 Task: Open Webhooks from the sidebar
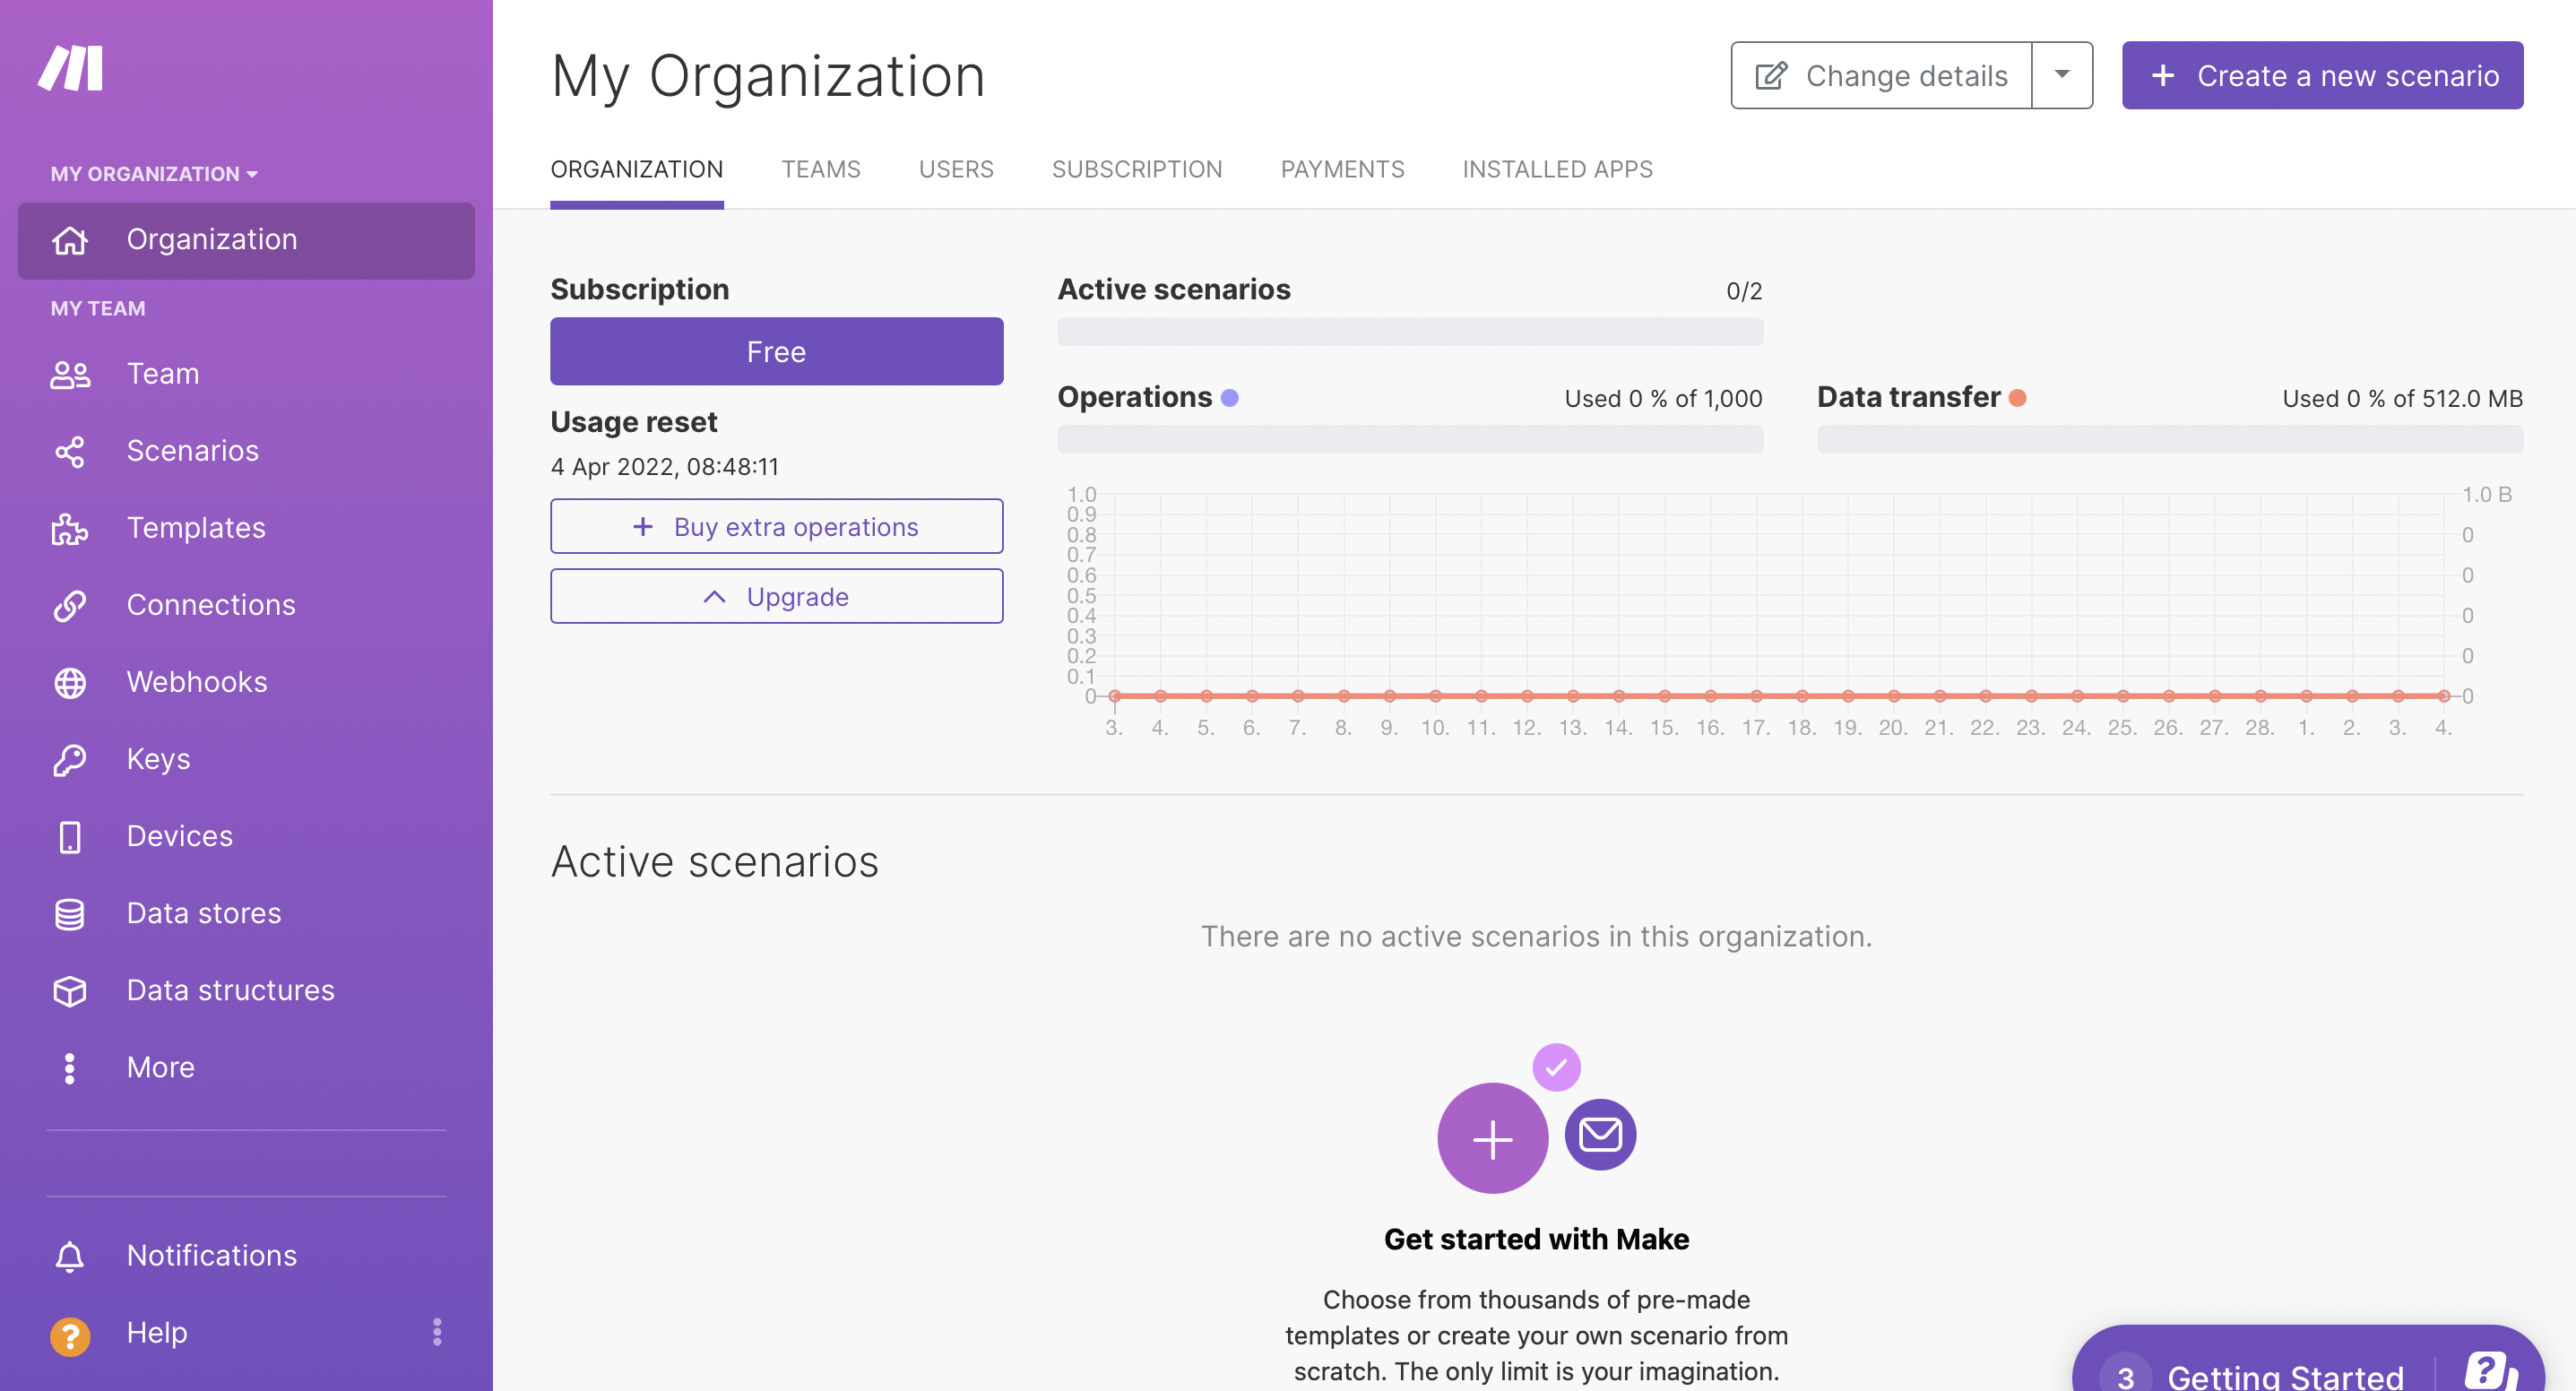coord(197,681)
